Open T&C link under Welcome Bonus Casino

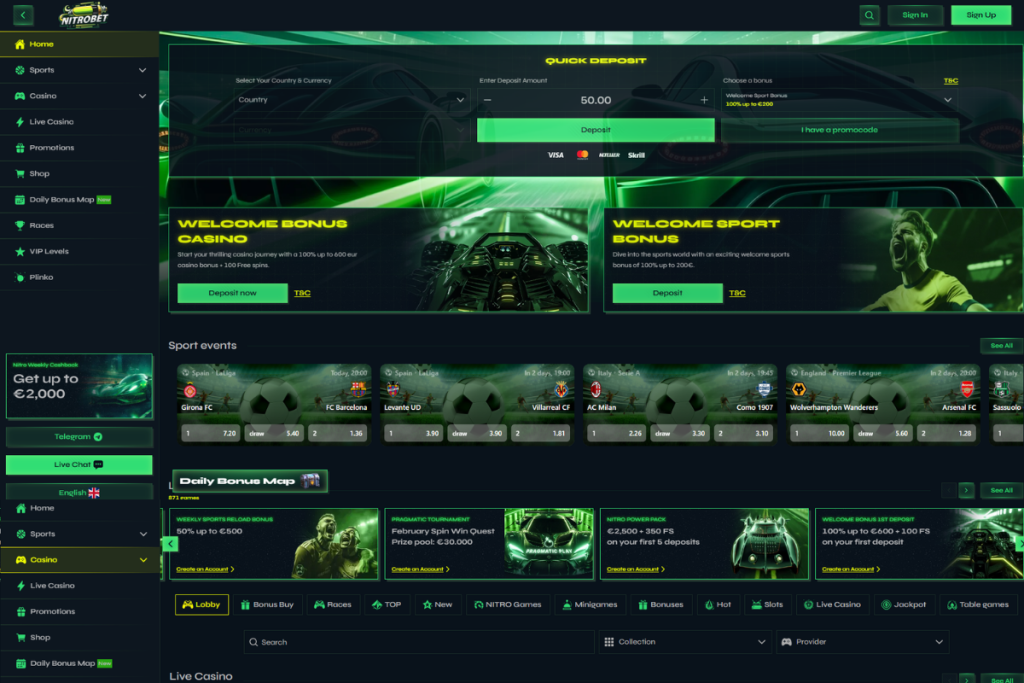tap(302, 293)
